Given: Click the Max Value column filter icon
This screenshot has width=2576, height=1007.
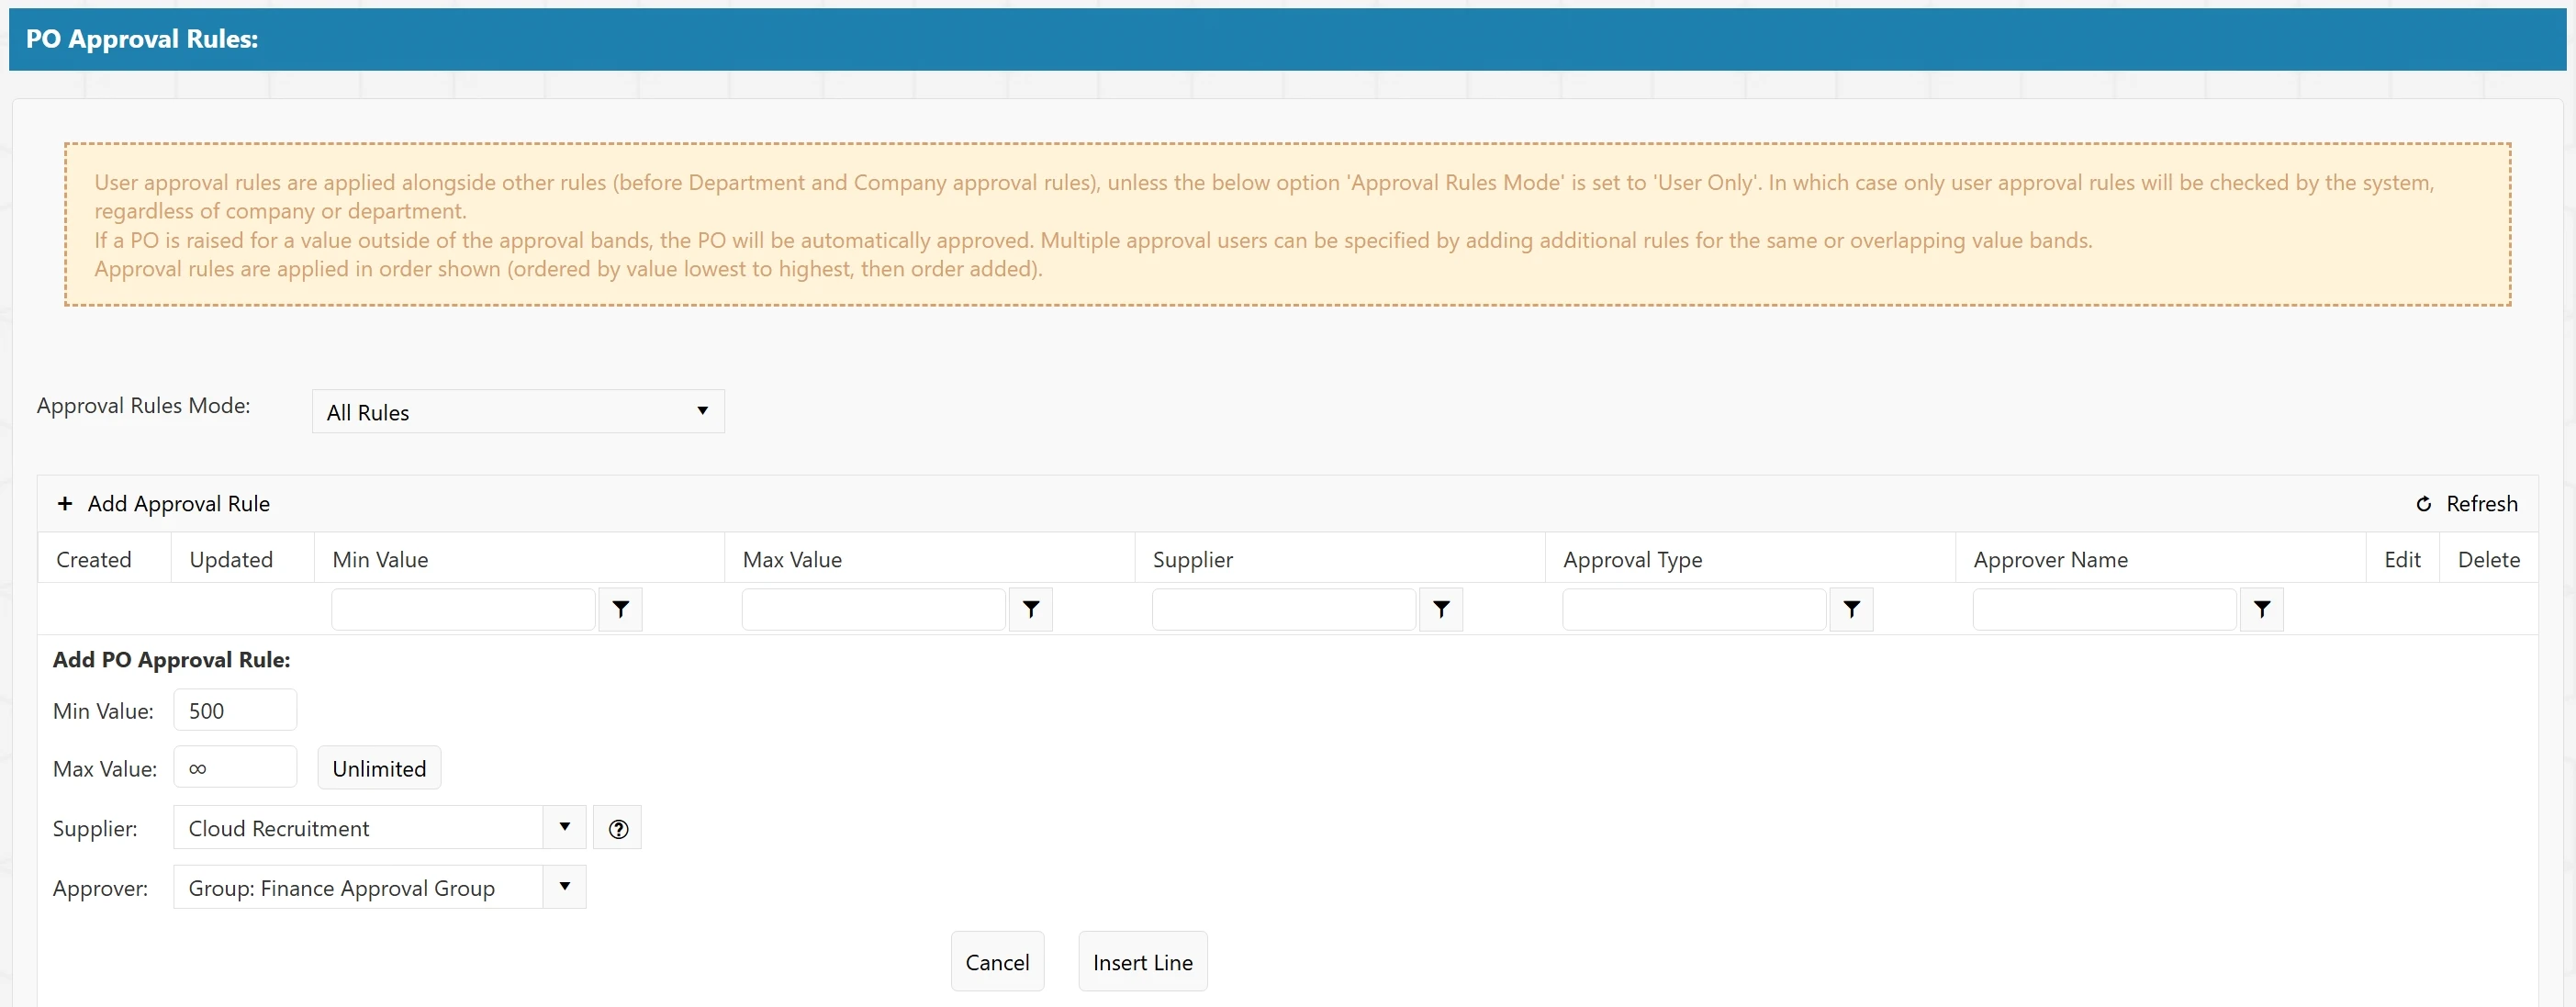Looking at the screenshot, I should (x=1031, y=609).
